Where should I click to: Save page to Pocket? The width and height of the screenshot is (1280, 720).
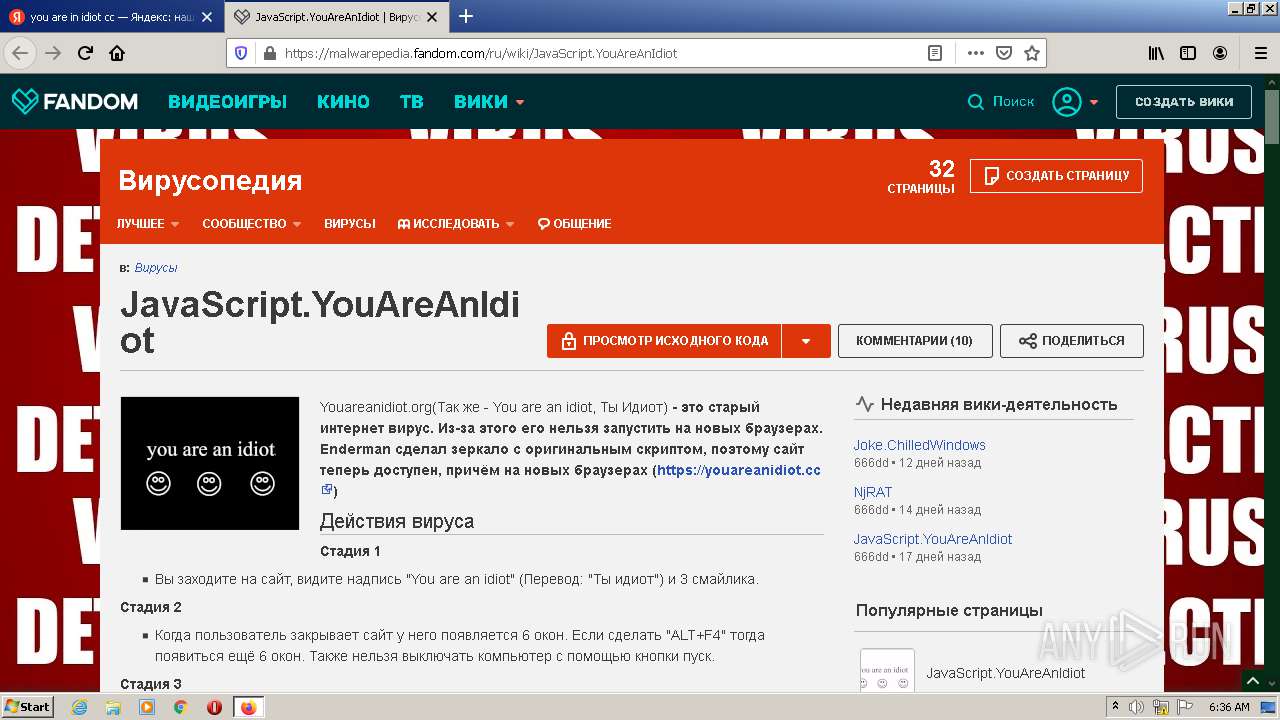[x=1004, y=53]
